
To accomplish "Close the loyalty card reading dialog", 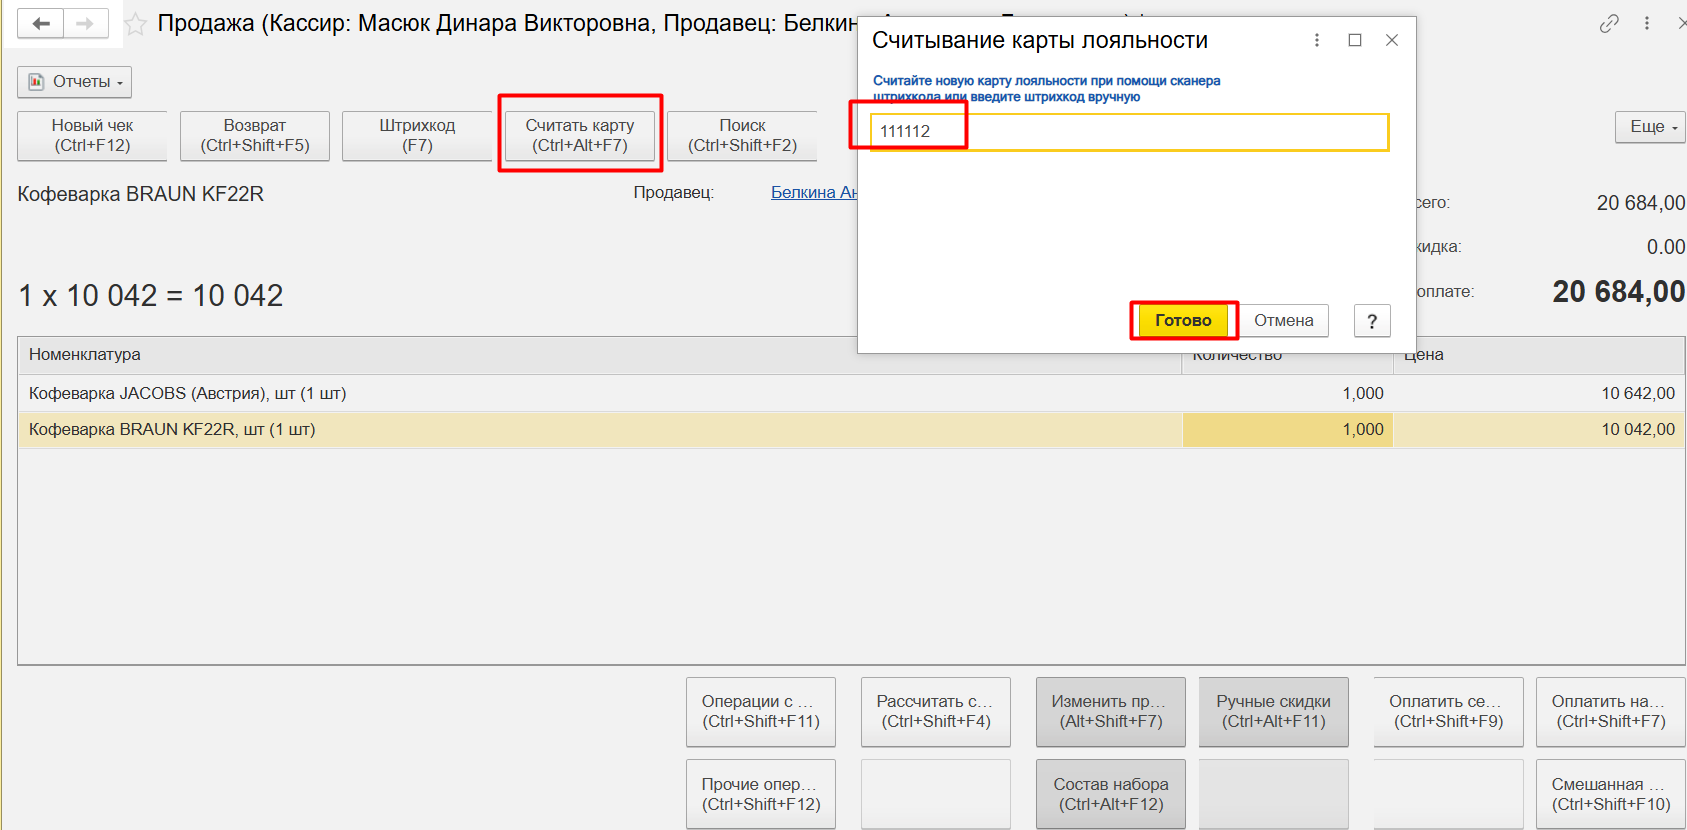I will click(1392, 40).
